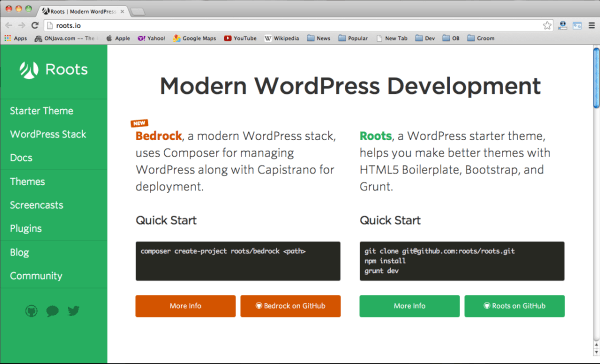
Task: Click the blue window extension icon in the toolbar
Action: click(577, 26)
